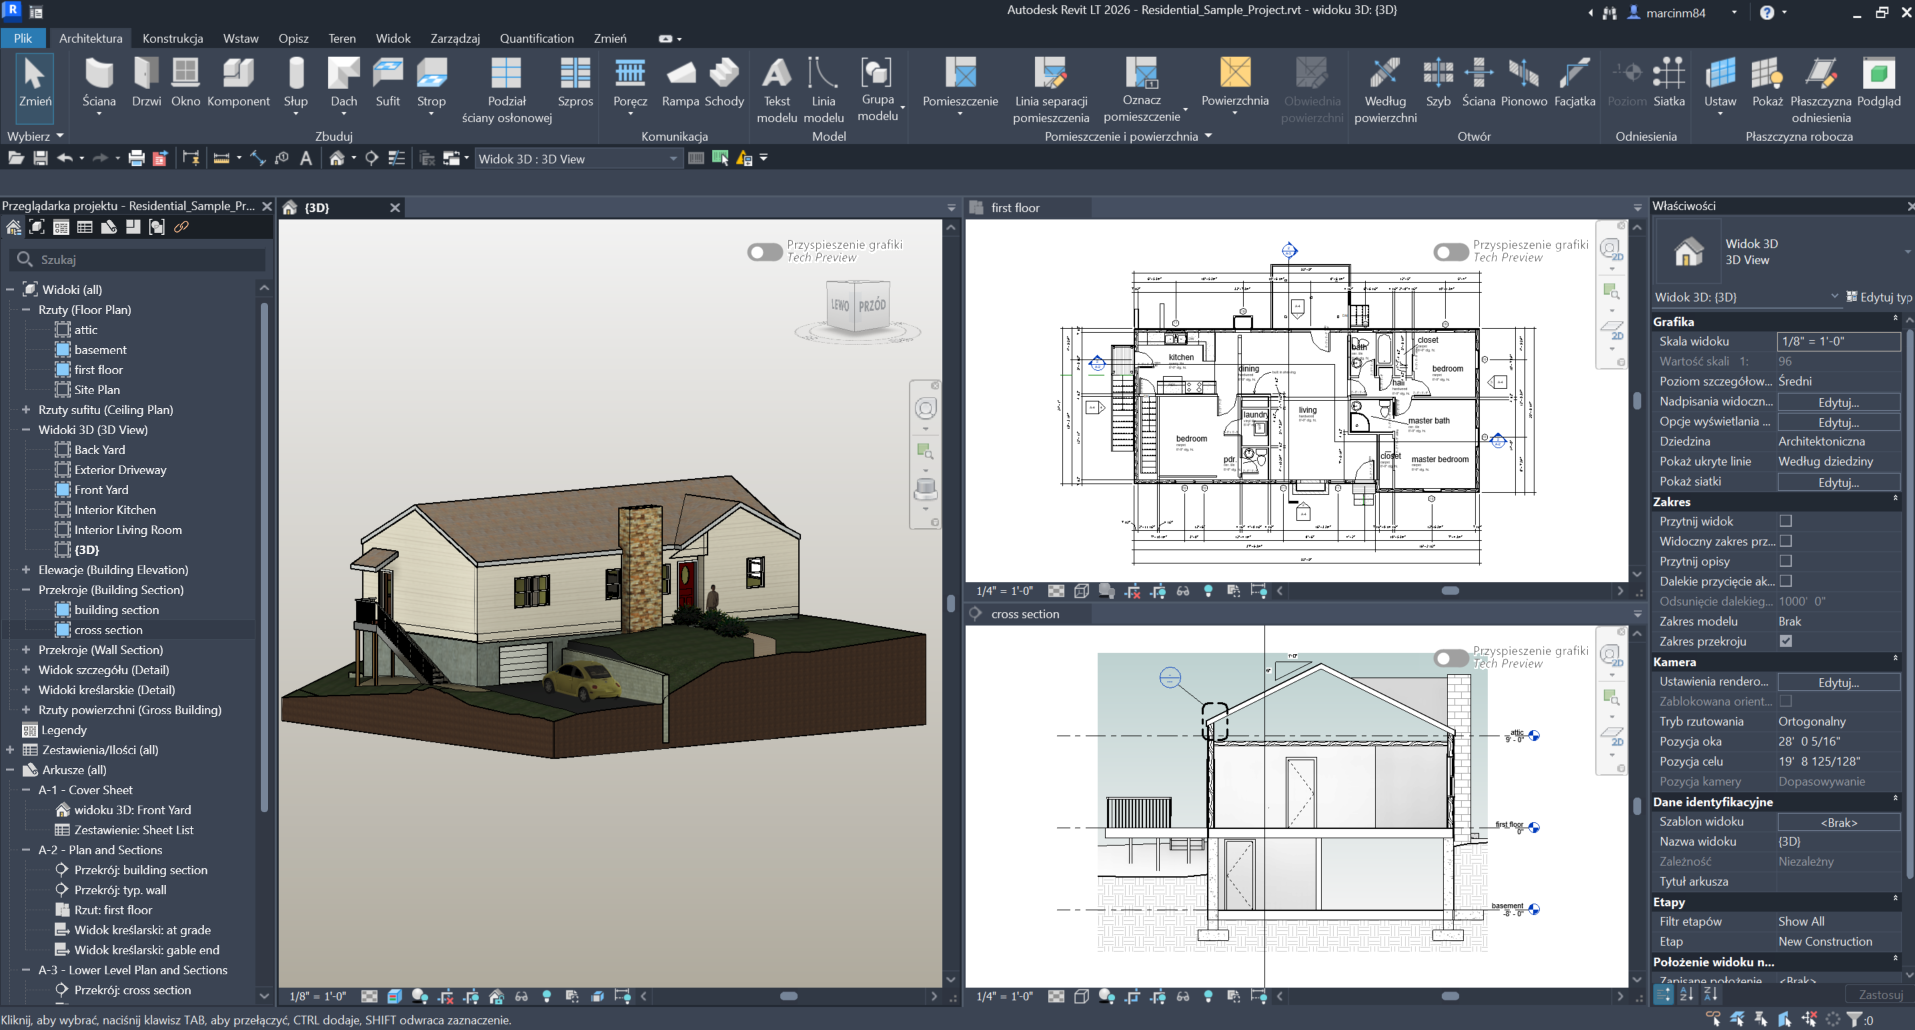Expand Rzuty sufitu (Ceiling Plan) node

pyautogui.click(x=26, y=410)
